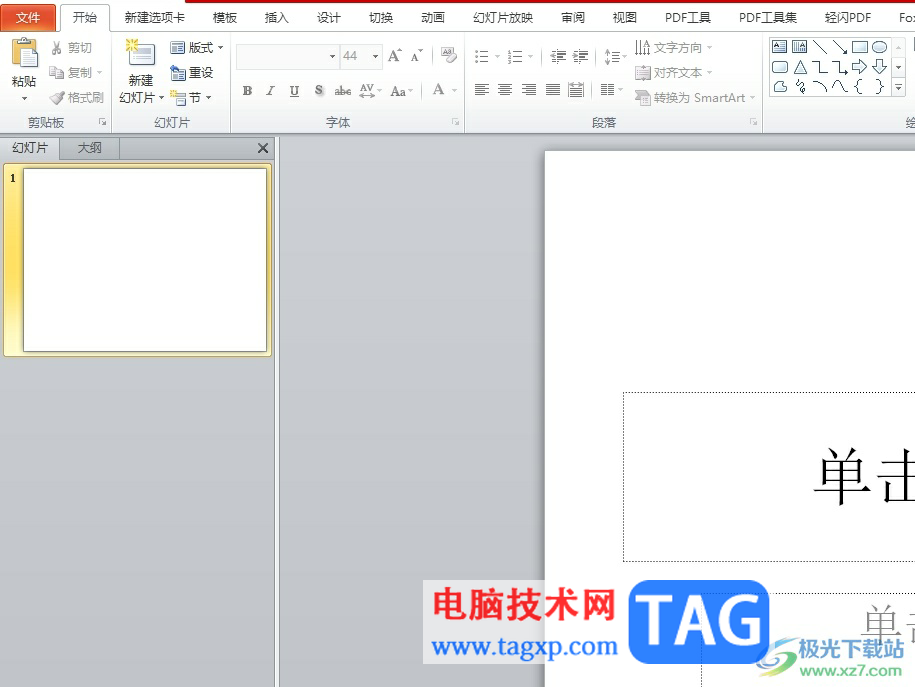Expand the shapes gallery More arrow
915x687 pixels.
tap(899, 87)
